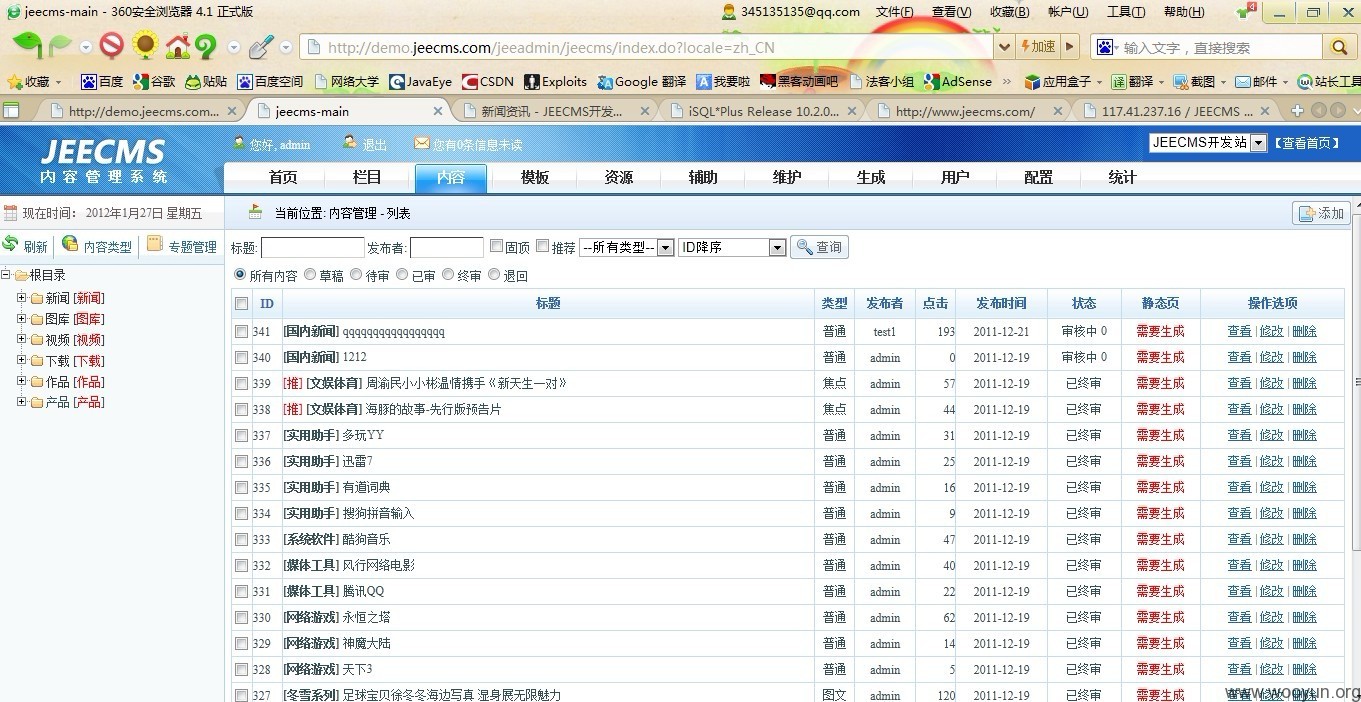The height and width of the screenshot is (702, 1361).
Task: Toggle the 推荐 checkbox
Action: [x=542, y=246]
